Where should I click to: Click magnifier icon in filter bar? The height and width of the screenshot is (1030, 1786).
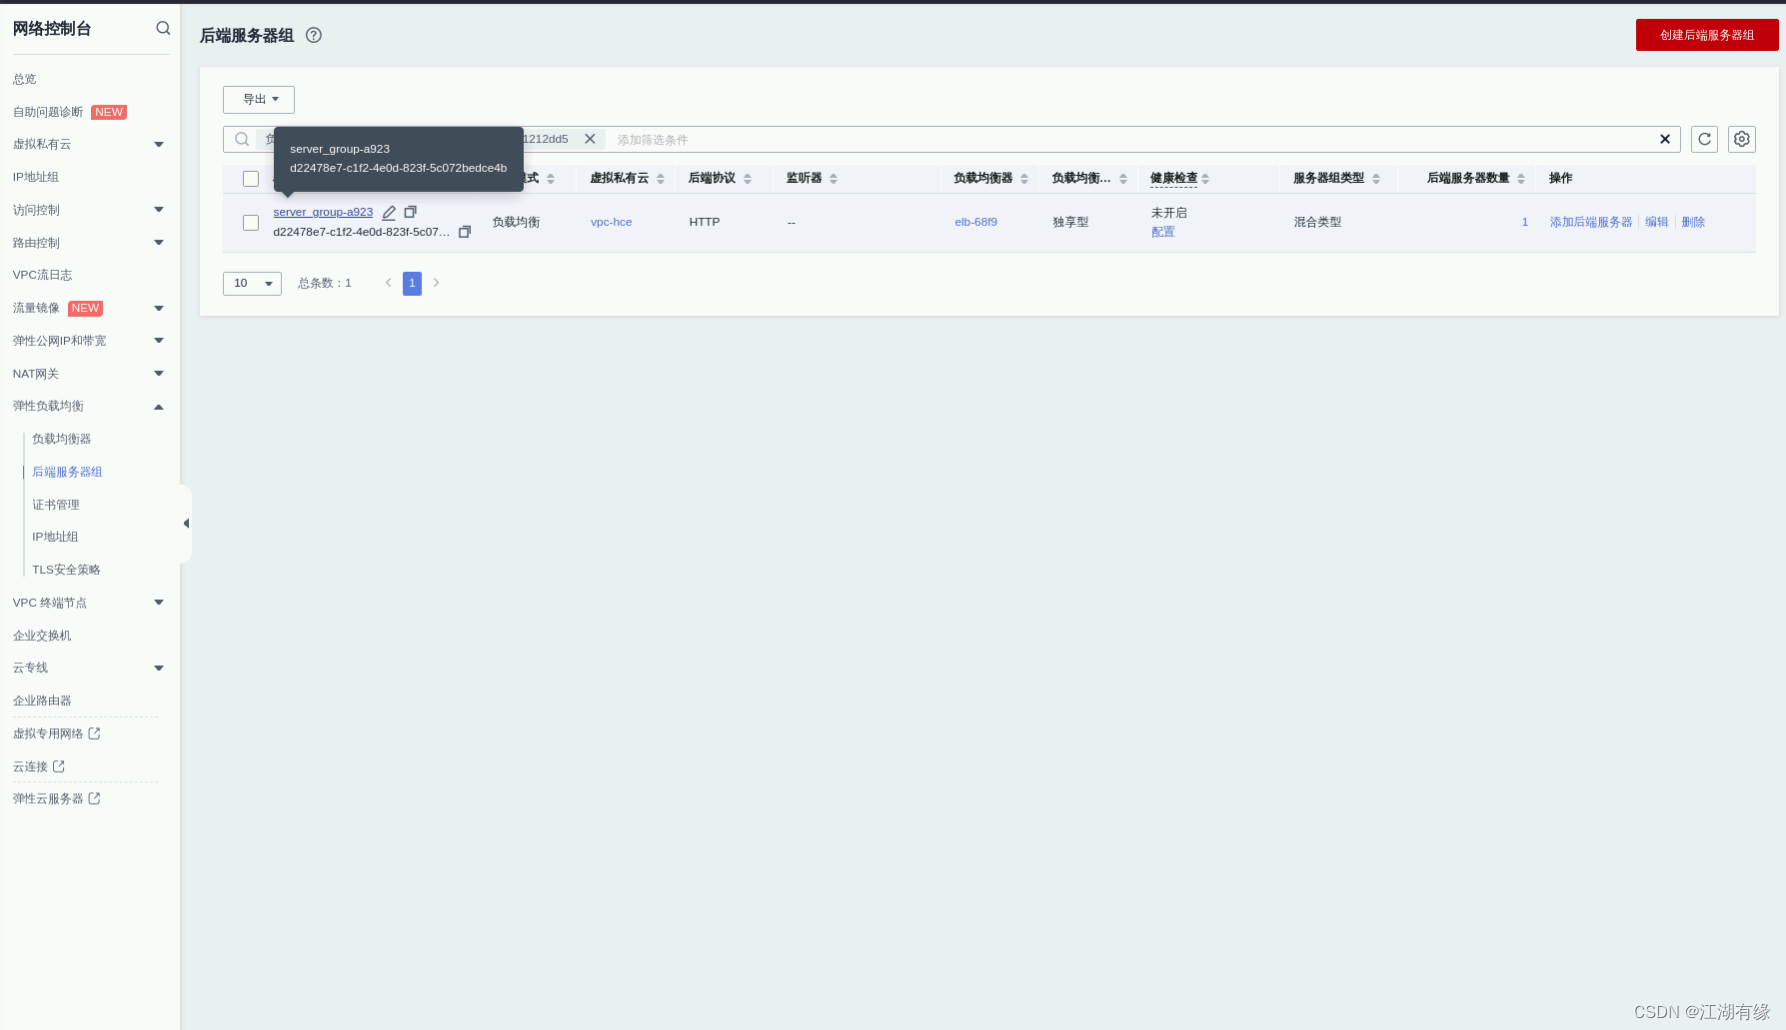point(242,139)
